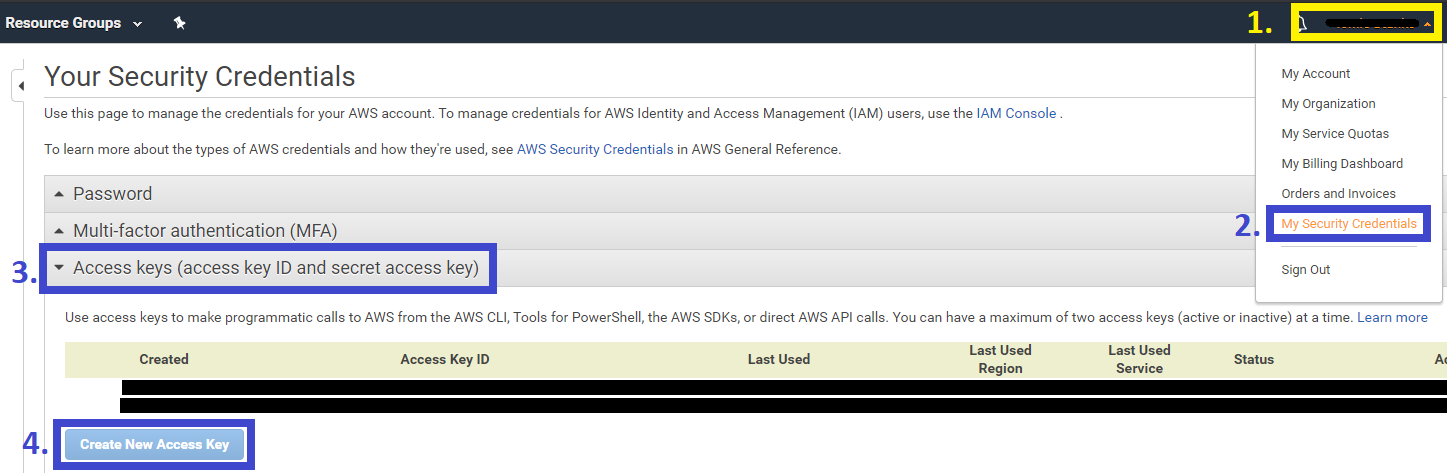Open the account name dropdown menu
The height and width of the screenshot is (473, 1447).
tap(1365, 23)
